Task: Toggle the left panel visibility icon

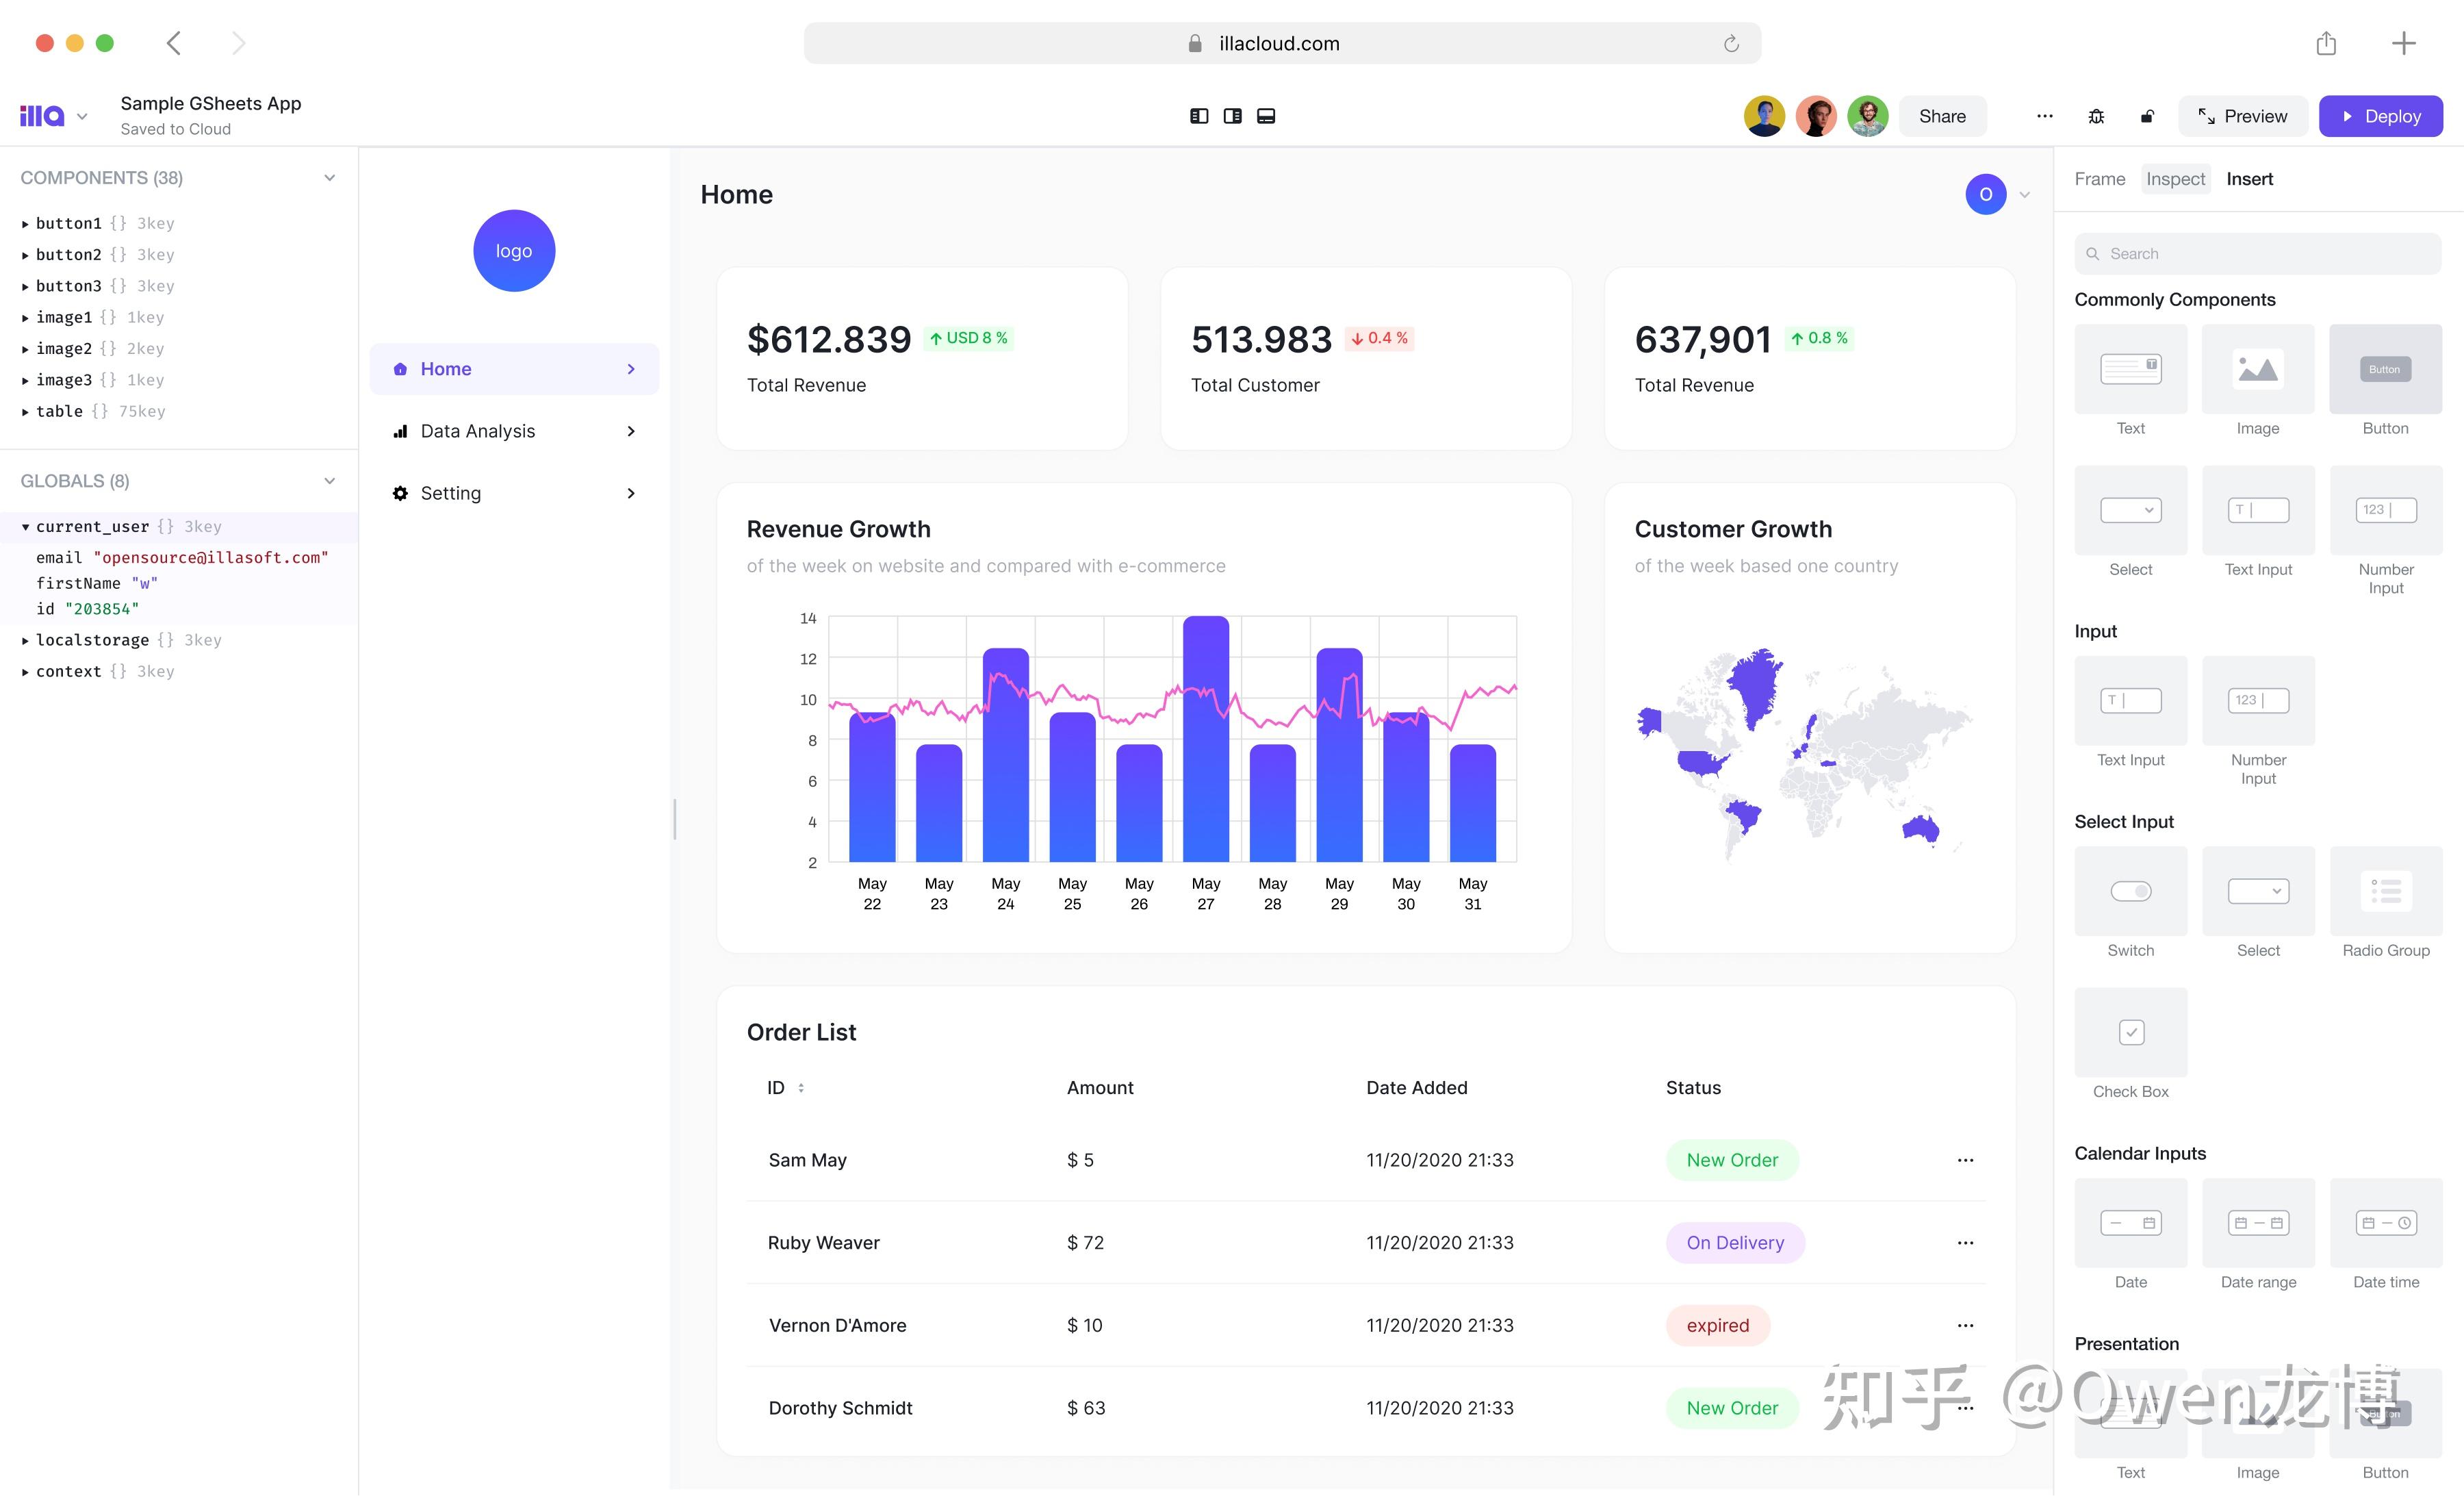Action: (1198, 116)
